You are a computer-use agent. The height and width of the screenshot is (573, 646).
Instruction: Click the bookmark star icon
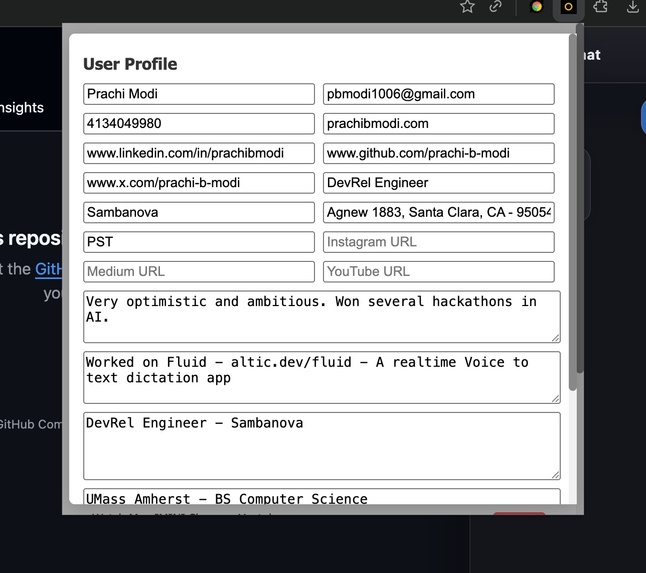(467, 6)
